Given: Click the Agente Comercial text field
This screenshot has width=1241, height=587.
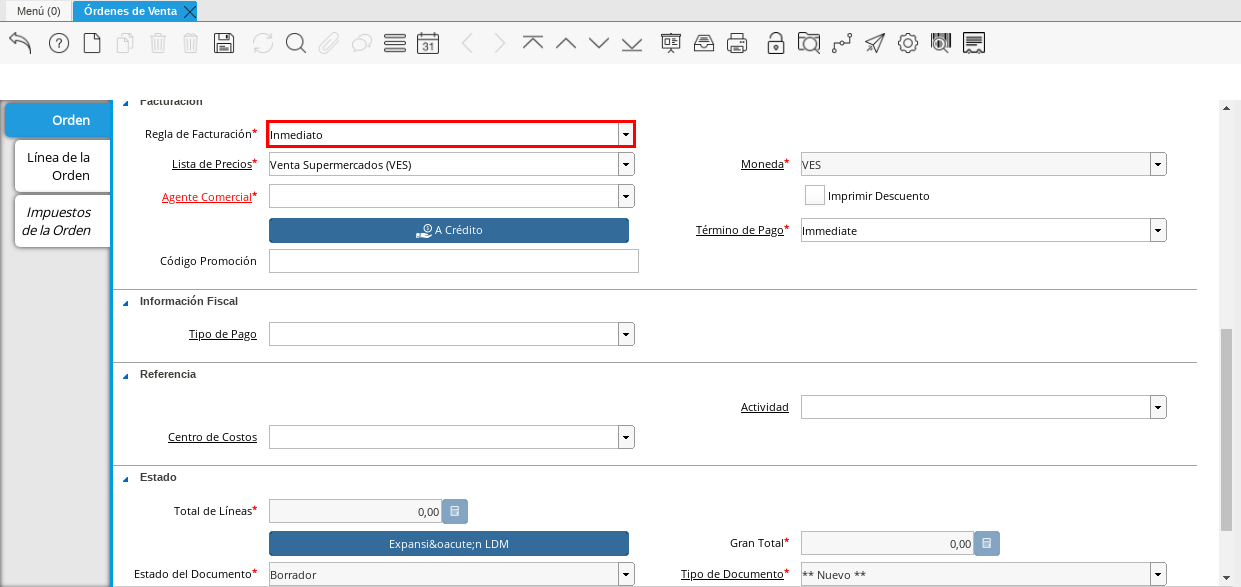Looking at the screenshot, I should click(444, 196).
